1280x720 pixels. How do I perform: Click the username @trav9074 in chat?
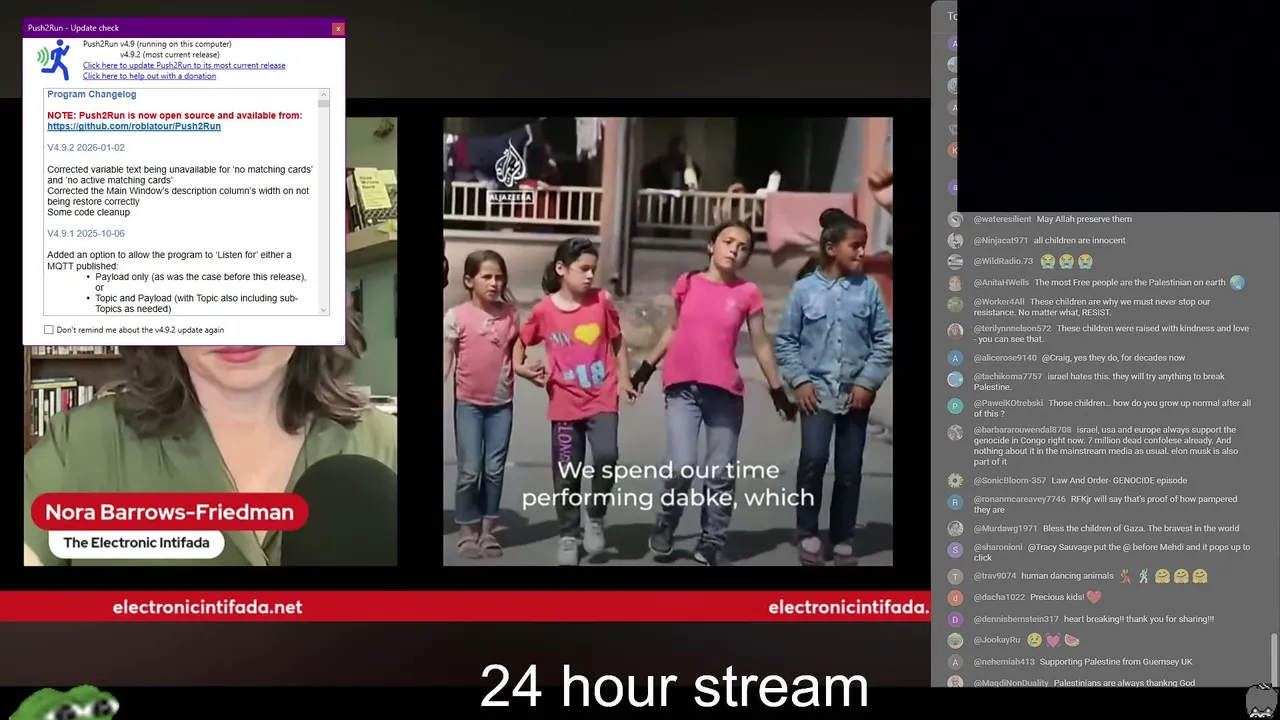pos(994,577)
